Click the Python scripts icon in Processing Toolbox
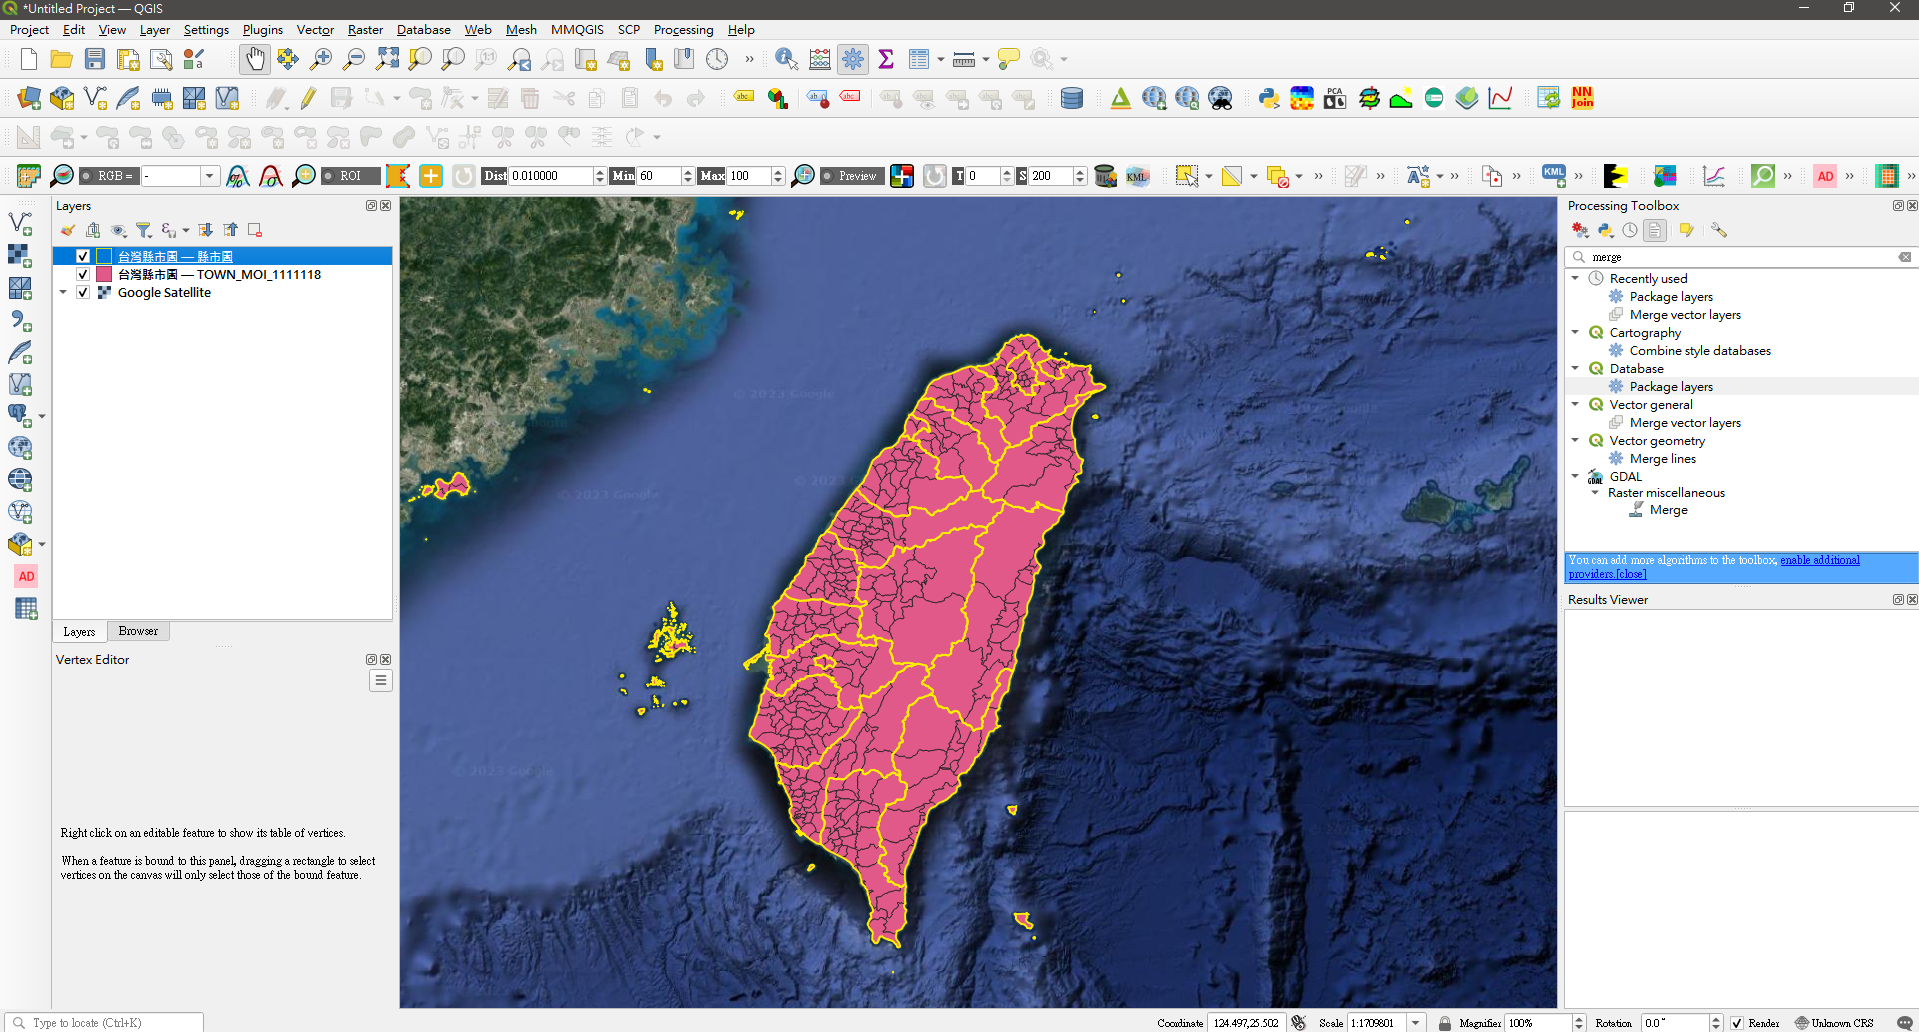 click(x=1605, y=230)
